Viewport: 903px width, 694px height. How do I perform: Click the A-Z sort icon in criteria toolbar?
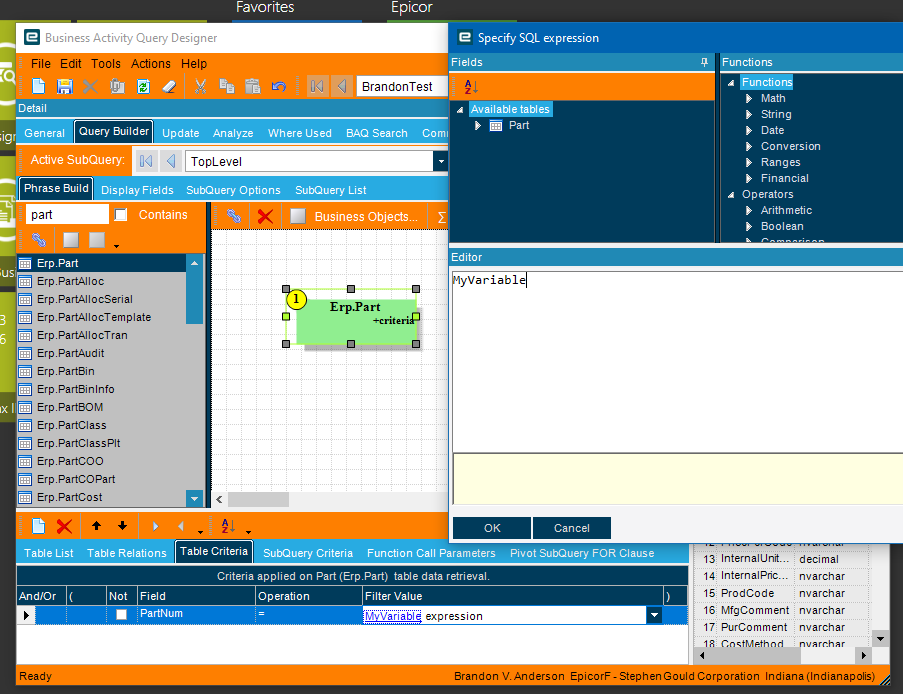click(x=228, y=526)
